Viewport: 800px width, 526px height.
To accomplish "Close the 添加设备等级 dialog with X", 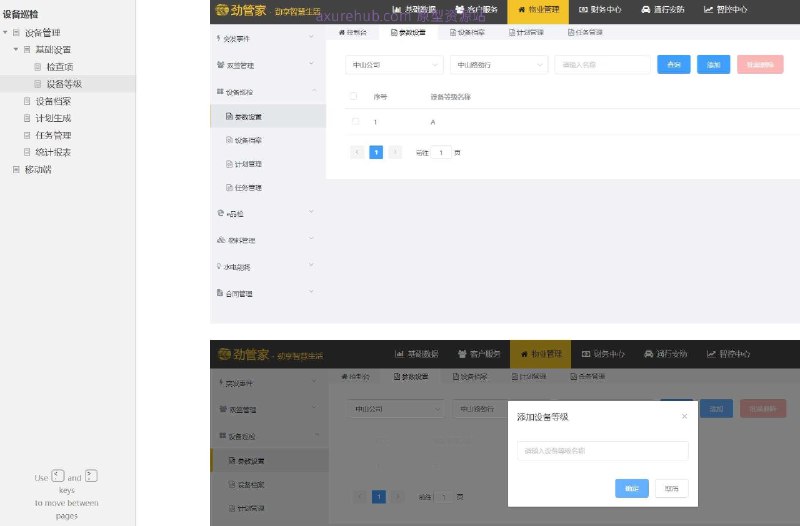I will point(684,416).
